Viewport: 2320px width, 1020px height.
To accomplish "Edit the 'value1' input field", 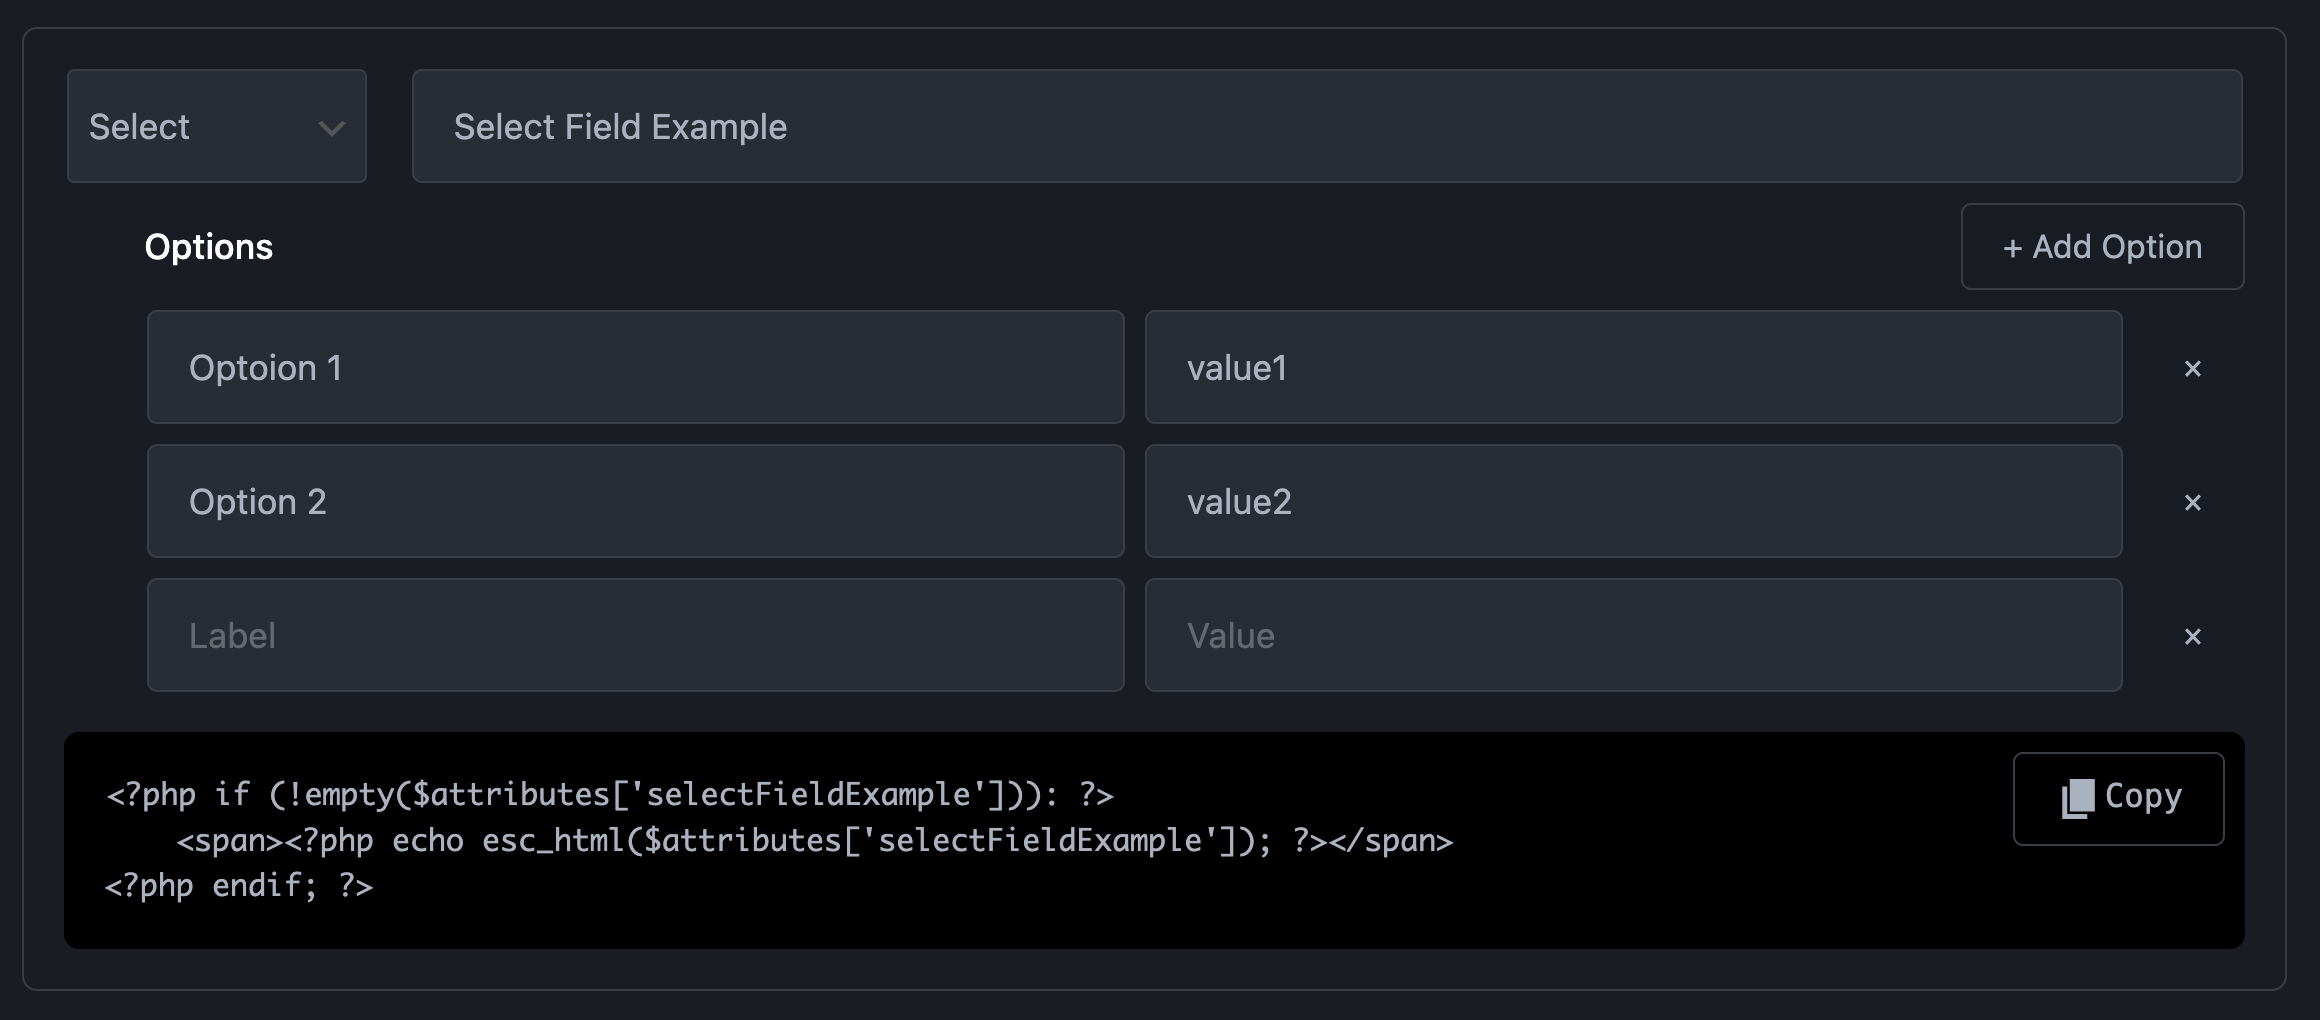I will tap(1633, 368).
